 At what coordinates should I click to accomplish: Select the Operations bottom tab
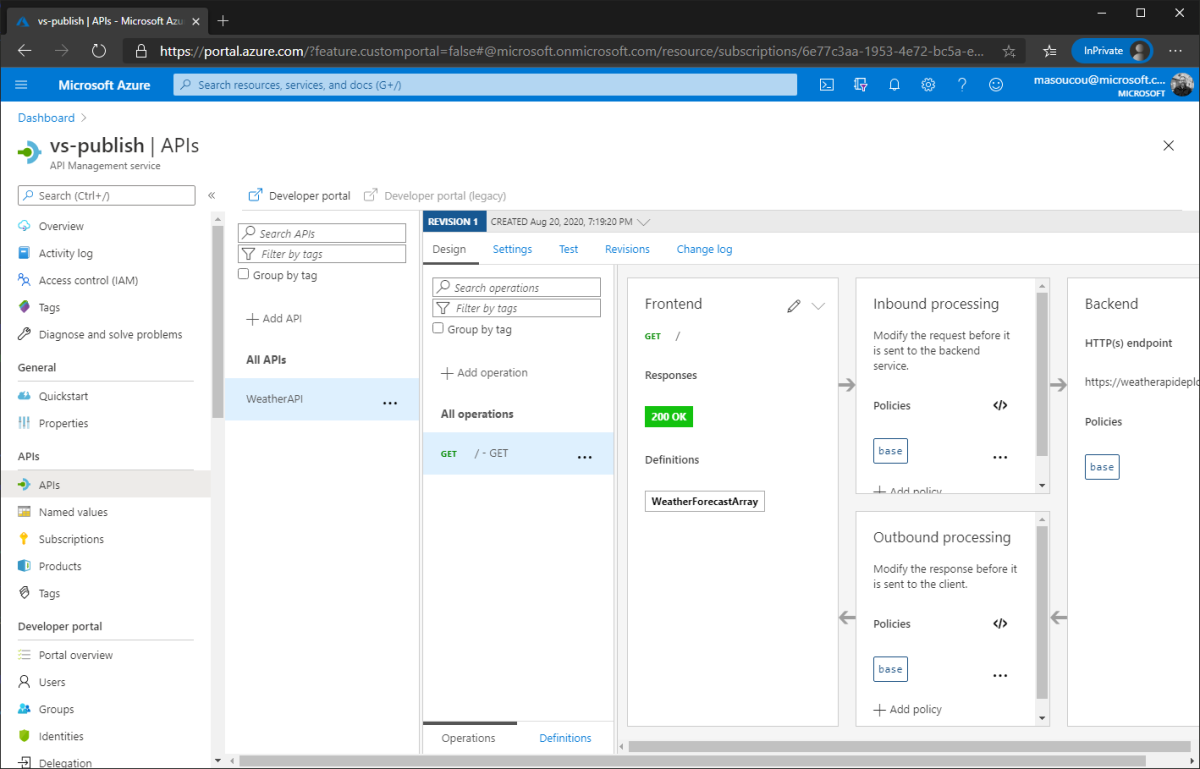[468, 738]
